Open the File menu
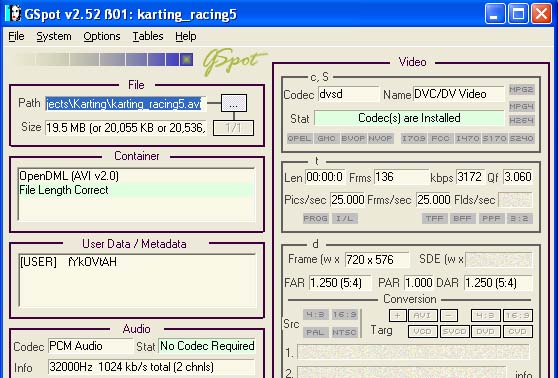 (x=16, y=36)
